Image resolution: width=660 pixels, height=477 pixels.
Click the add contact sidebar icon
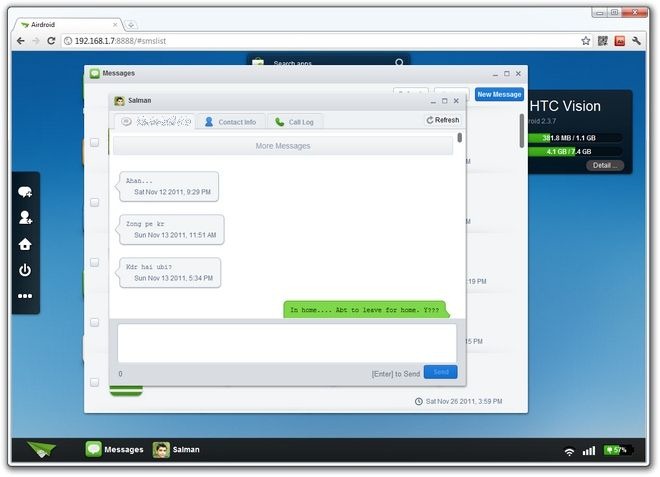25,217
